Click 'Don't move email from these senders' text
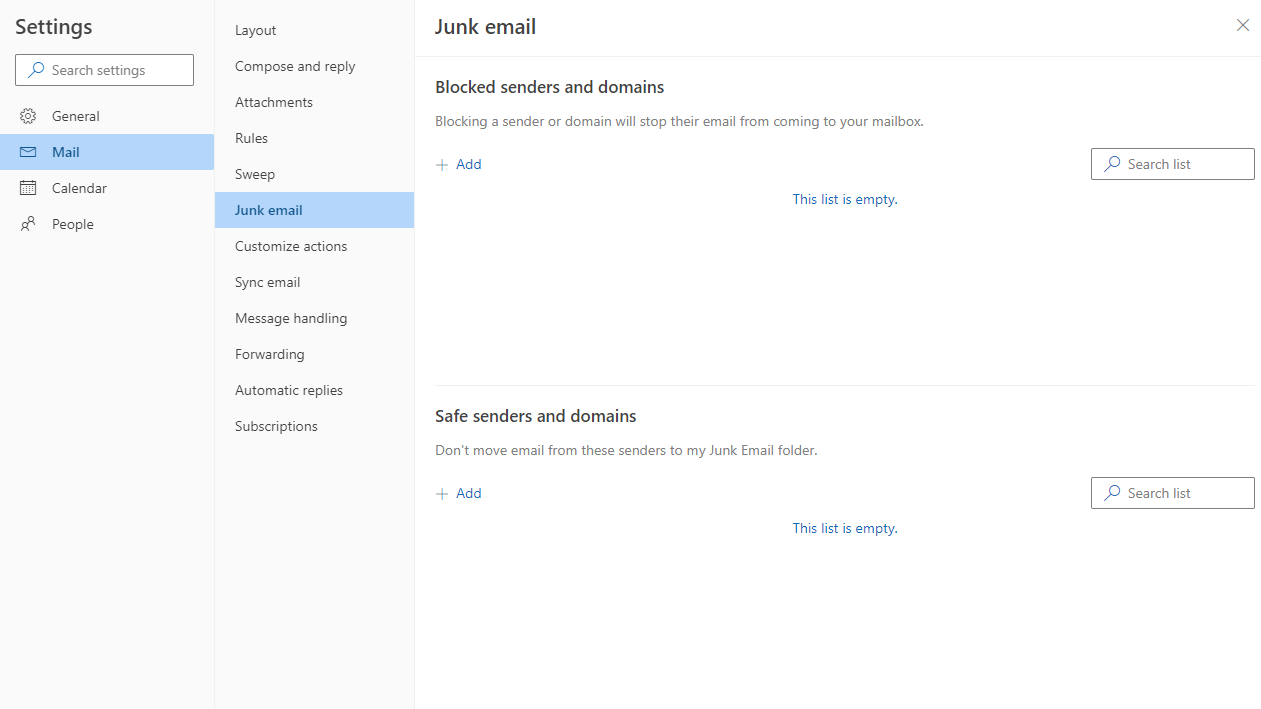Viewport: 1261px width, 709px height. point(626,450)
